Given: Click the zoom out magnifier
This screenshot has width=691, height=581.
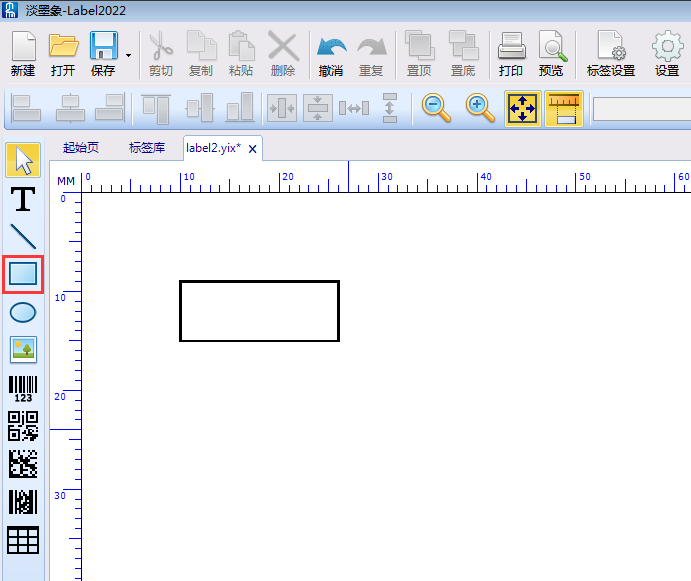Looking at the screenshot, I should coord(436,108).
